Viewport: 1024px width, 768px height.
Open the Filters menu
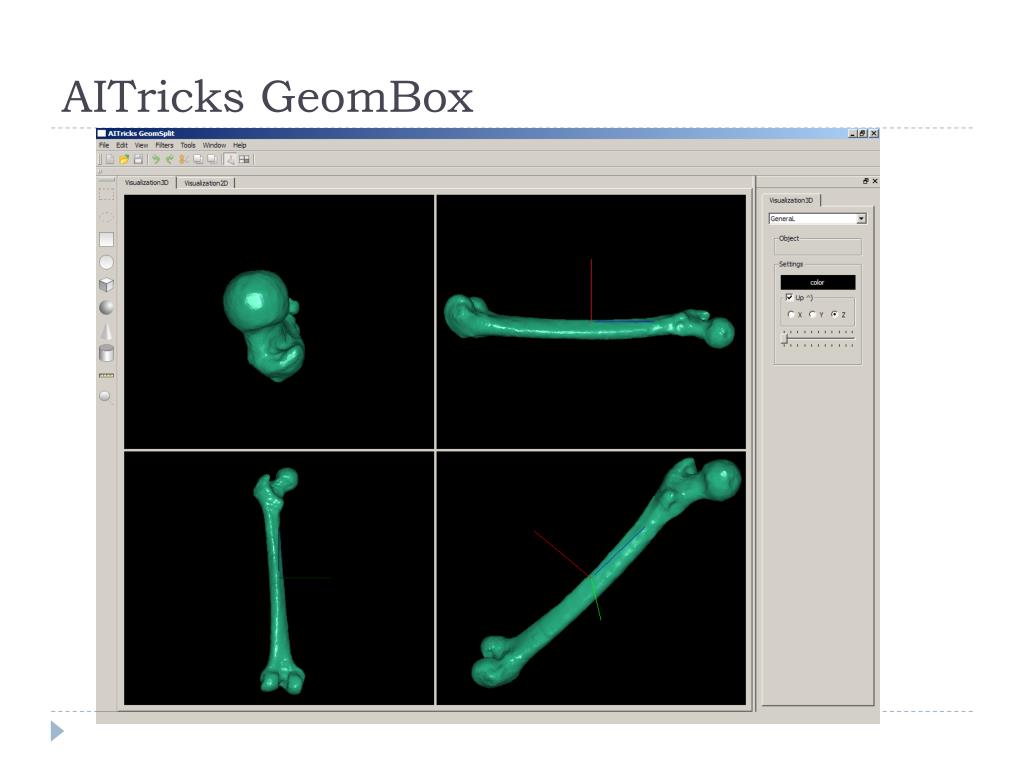click(164, 145)
